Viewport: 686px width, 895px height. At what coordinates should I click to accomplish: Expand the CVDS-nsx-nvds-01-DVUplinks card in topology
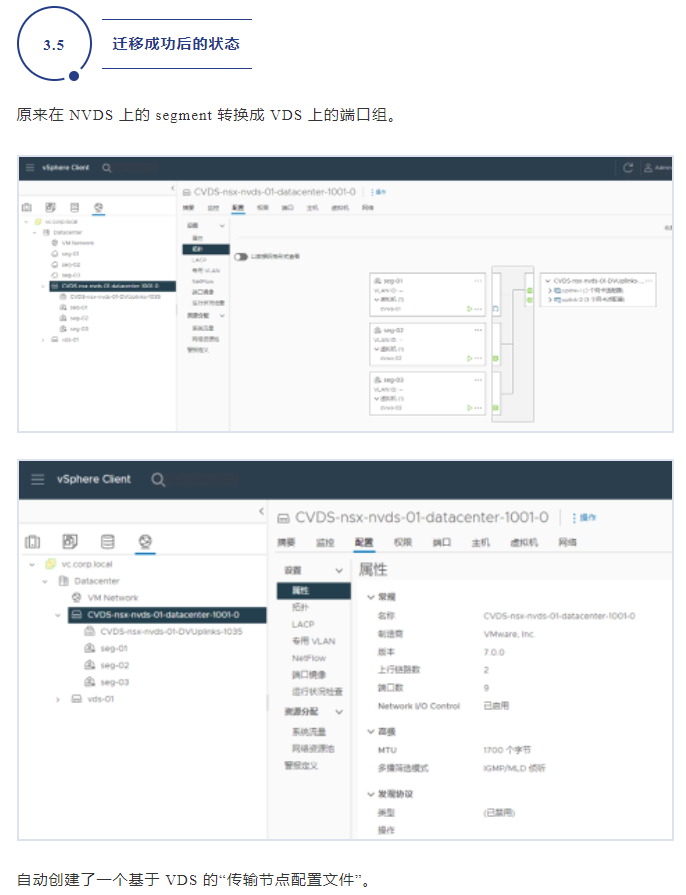(548, 281)
